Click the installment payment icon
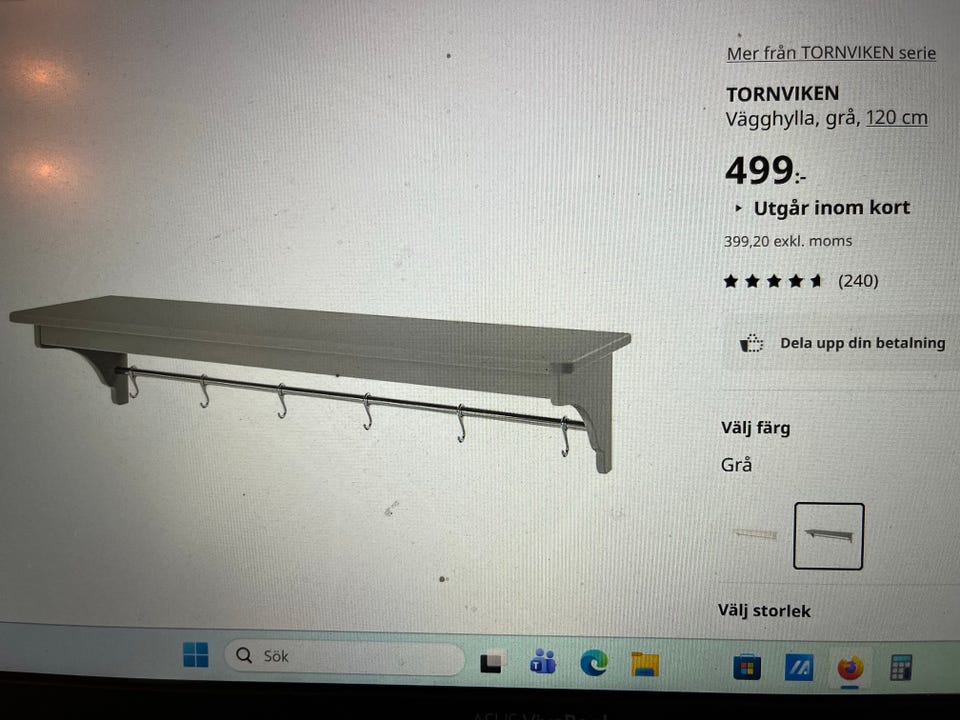Image resolution: width=960 pixels, height=720 pixels. coord(751,343)
